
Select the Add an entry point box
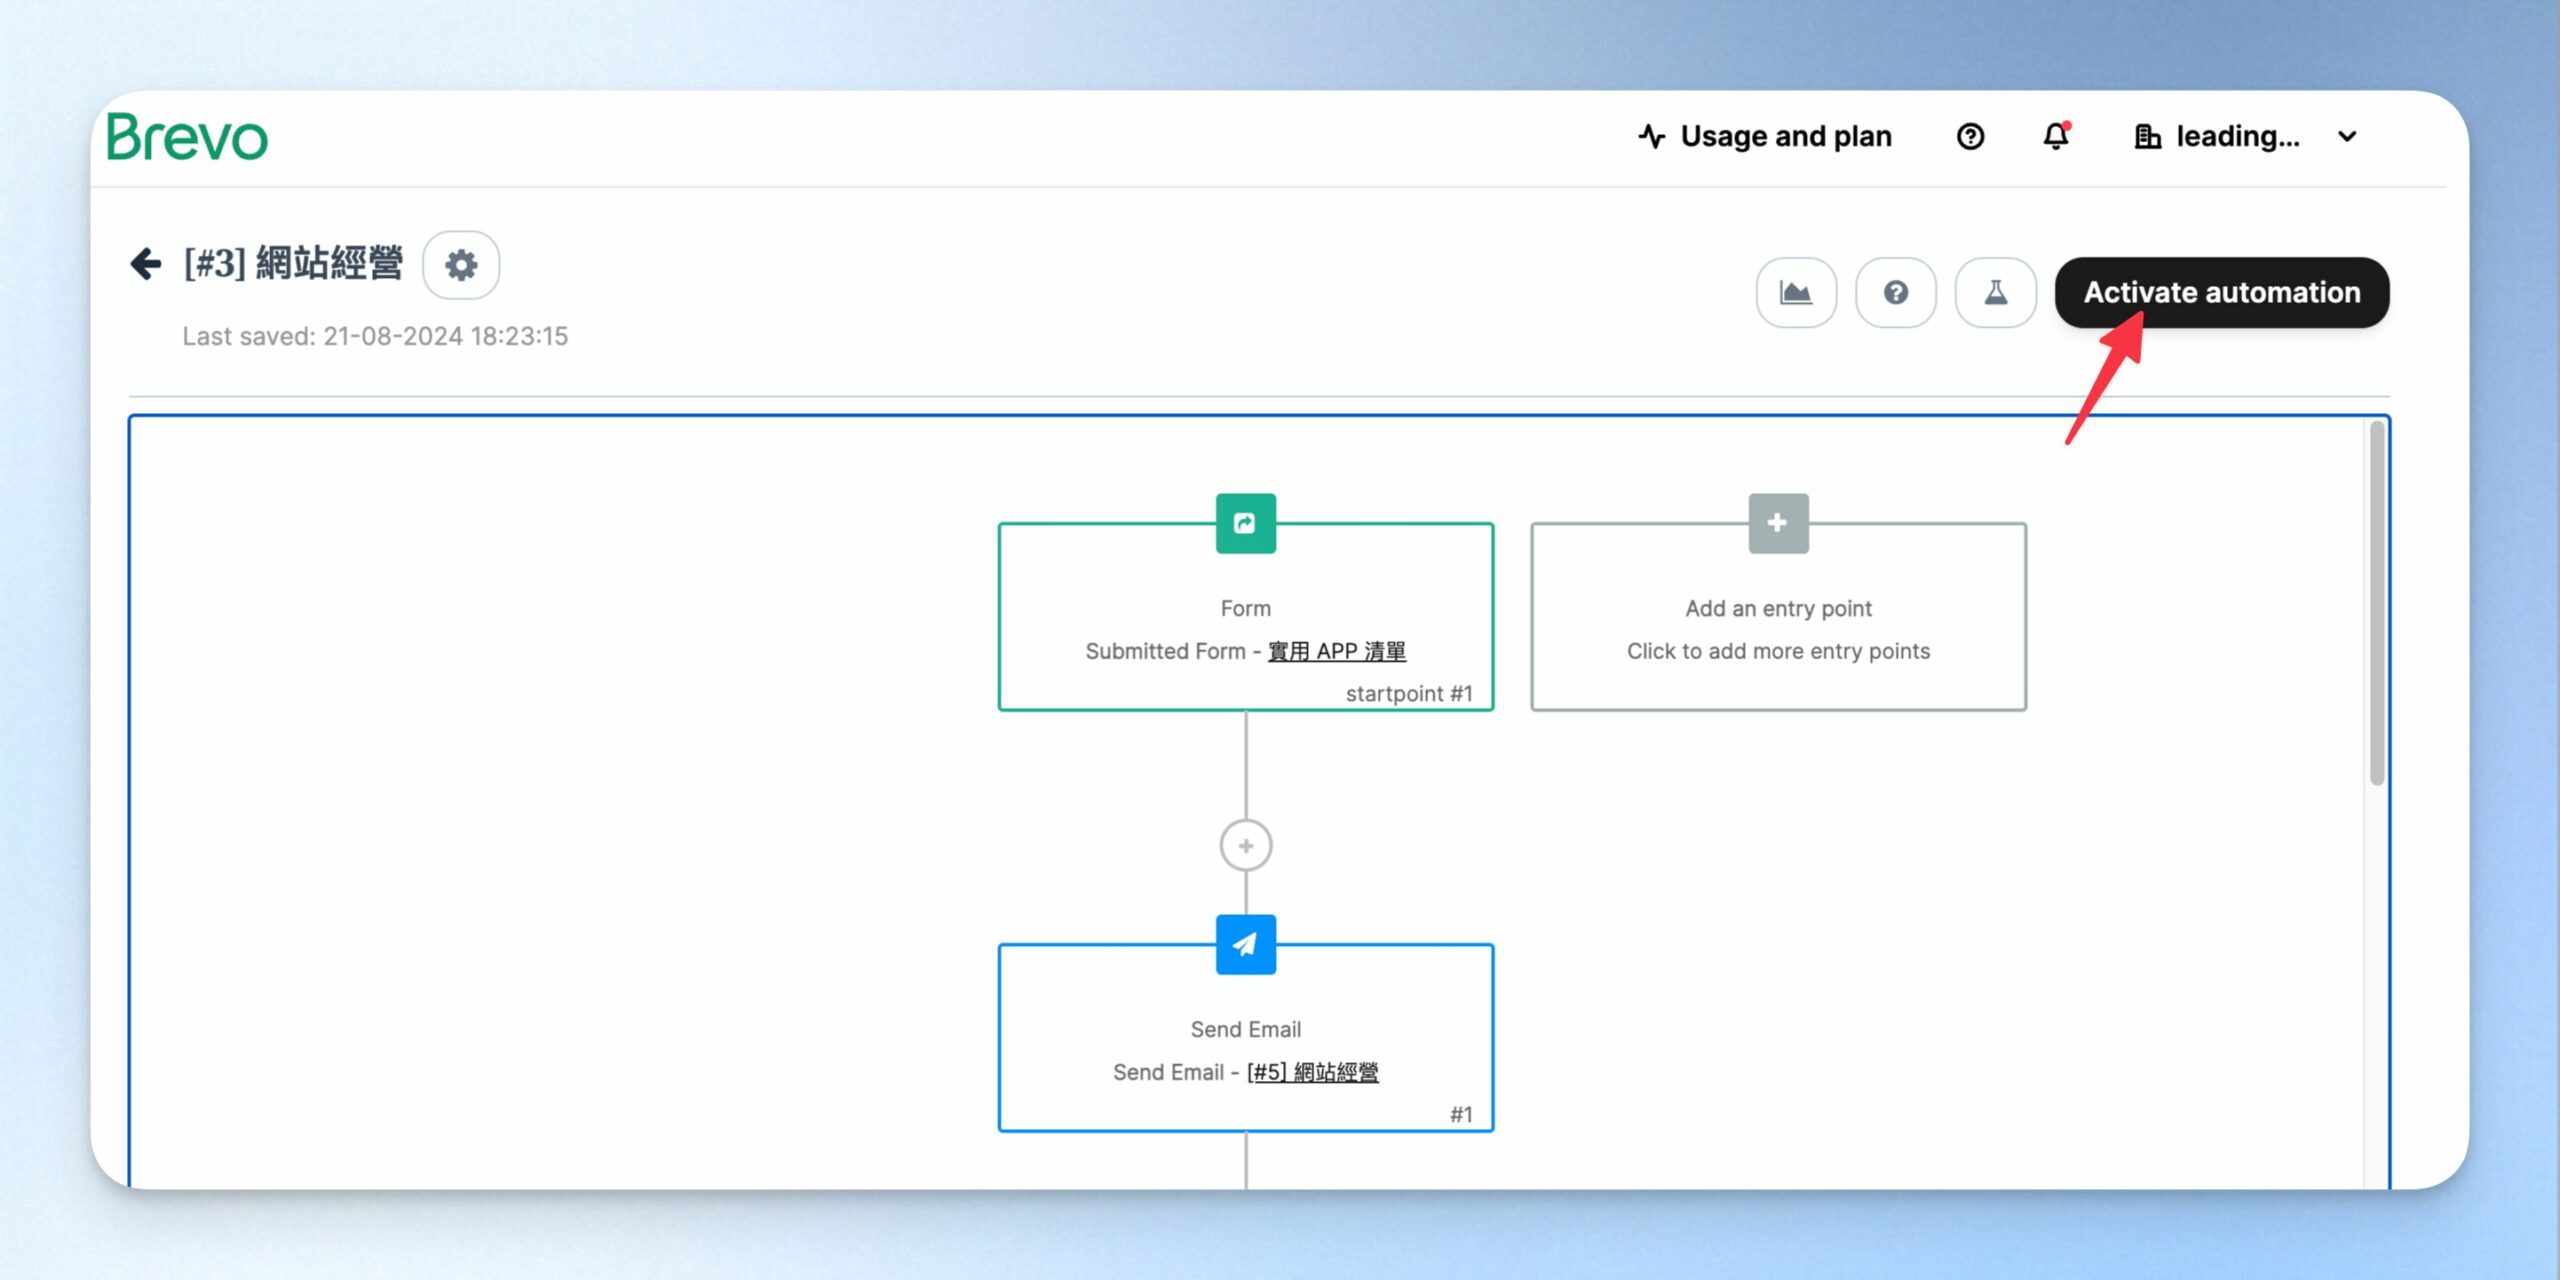coord(1778,617)
